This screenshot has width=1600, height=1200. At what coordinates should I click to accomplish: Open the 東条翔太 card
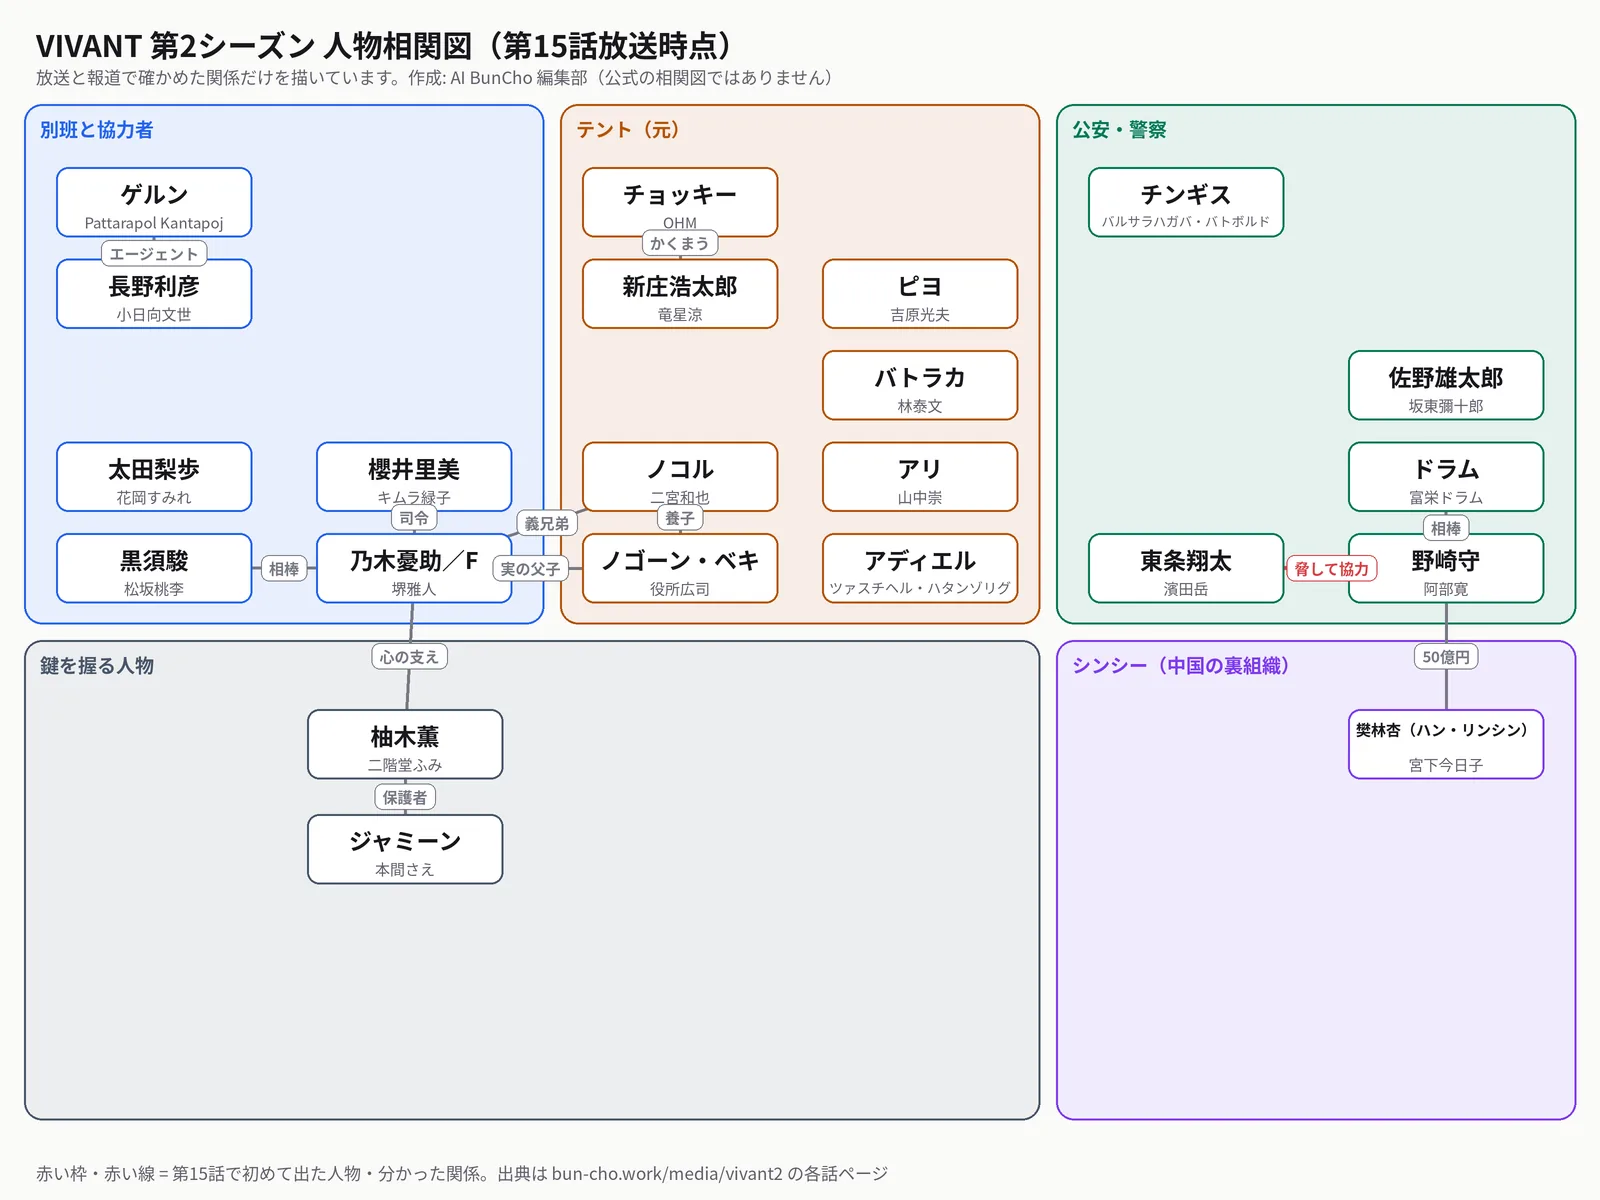click(1186, 568)
